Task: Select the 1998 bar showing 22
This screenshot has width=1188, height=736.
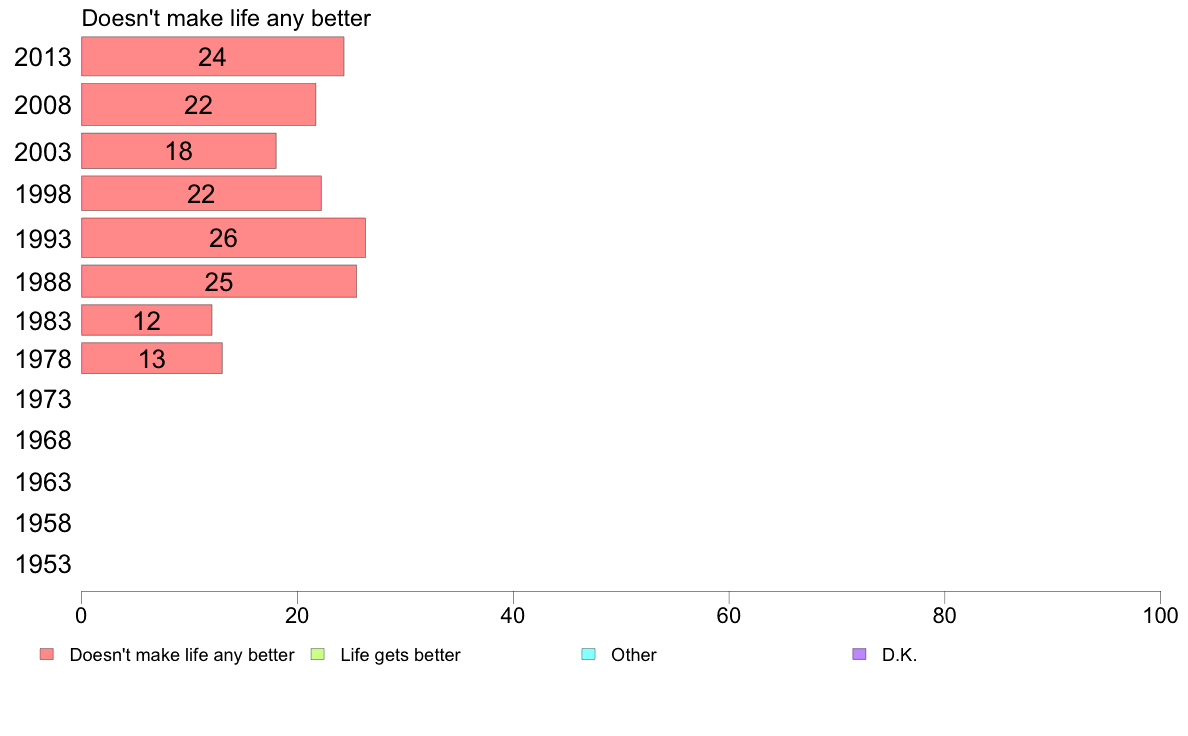Action: point(202,193)
